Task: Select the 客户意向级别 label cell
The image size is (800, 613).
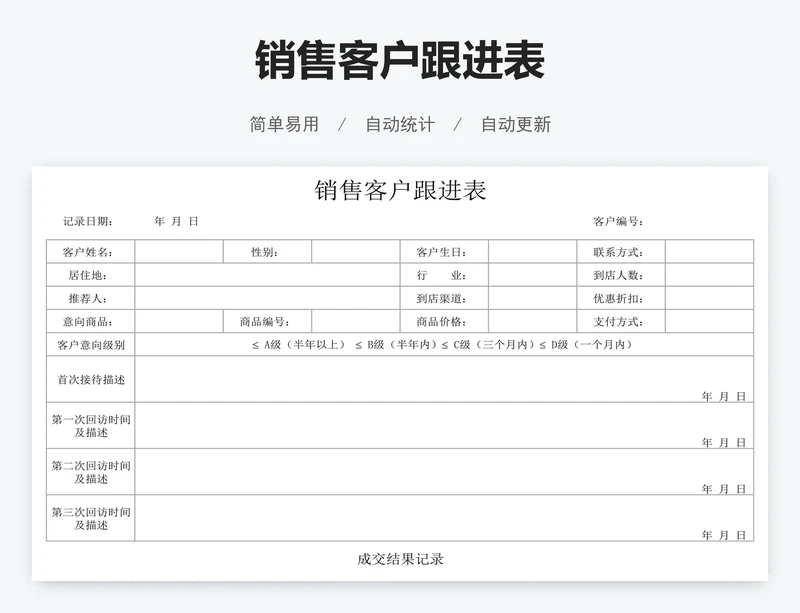Action: coord(90,345)
